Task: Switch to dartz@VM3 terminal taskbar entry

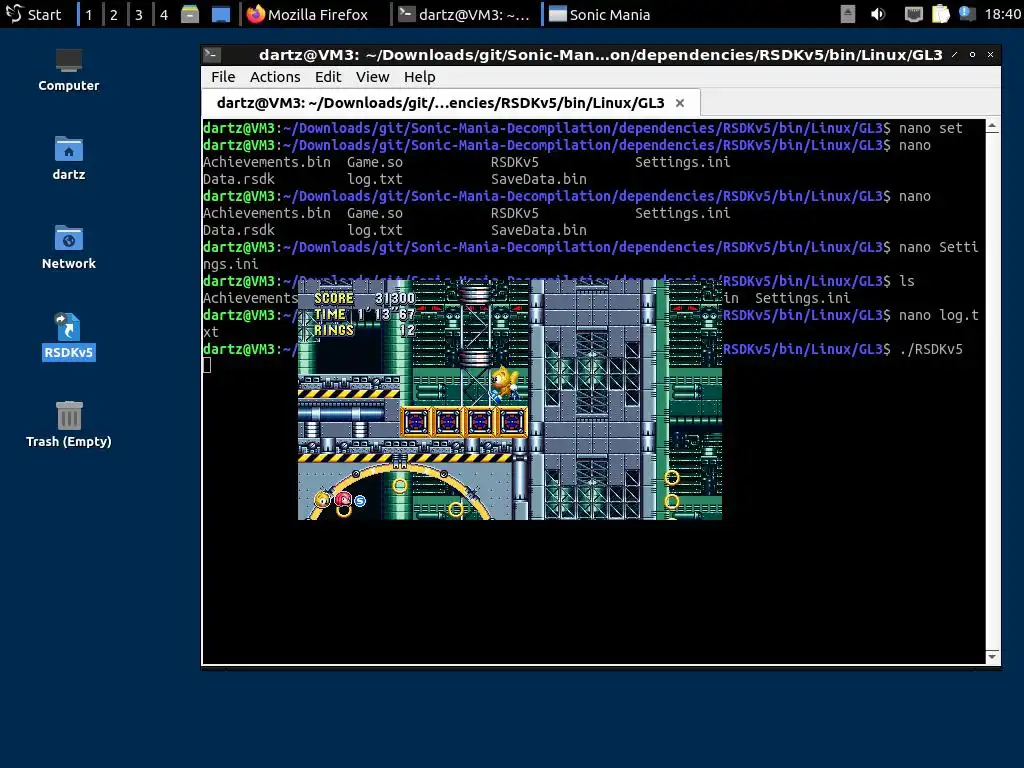Action: 465,14
